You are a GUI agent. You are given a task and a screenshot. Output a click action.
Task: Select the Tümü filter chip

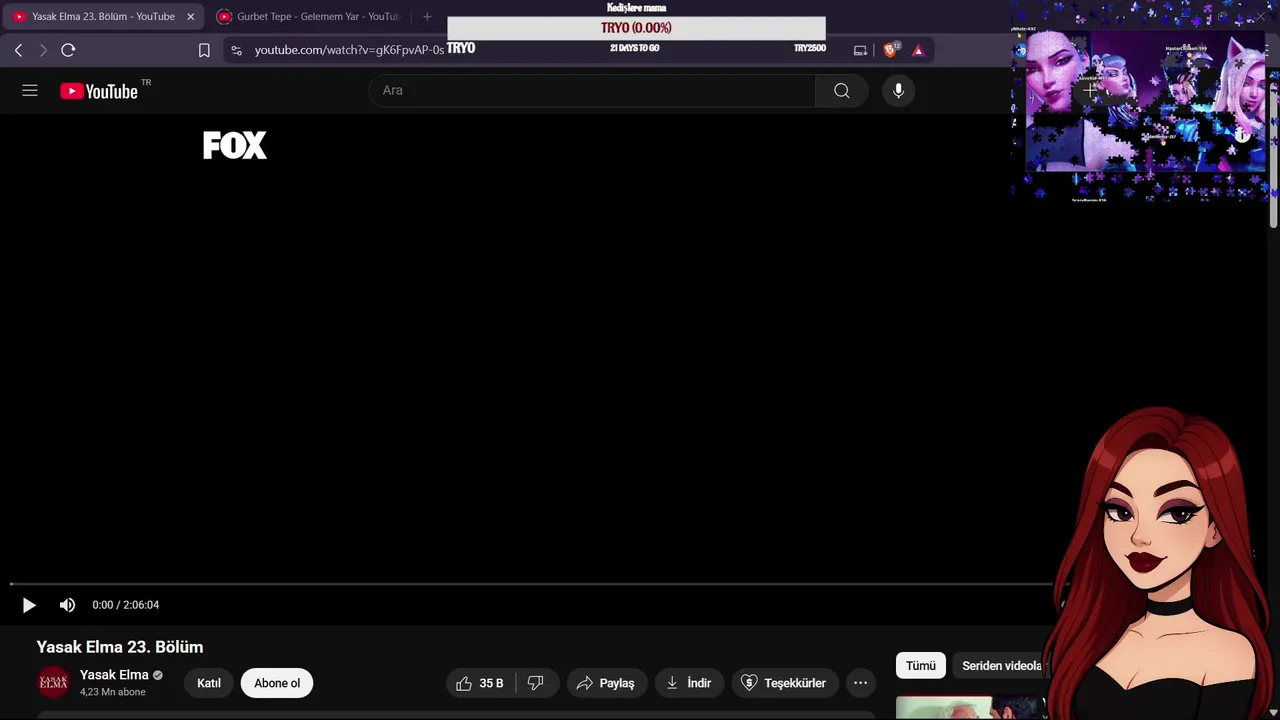click(x=921, y=666)
